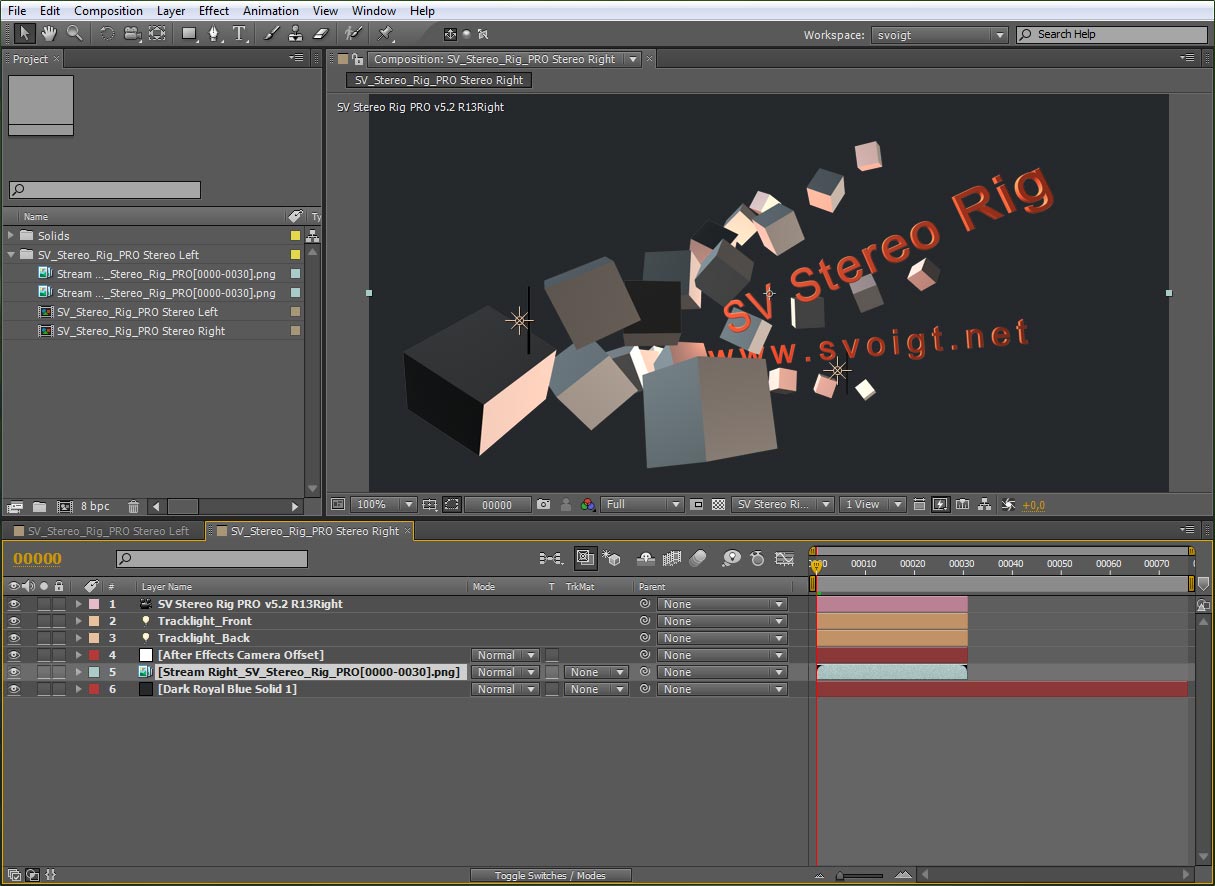Click Toggle Switches / Modes button
1215x886 pixels.
550,876
